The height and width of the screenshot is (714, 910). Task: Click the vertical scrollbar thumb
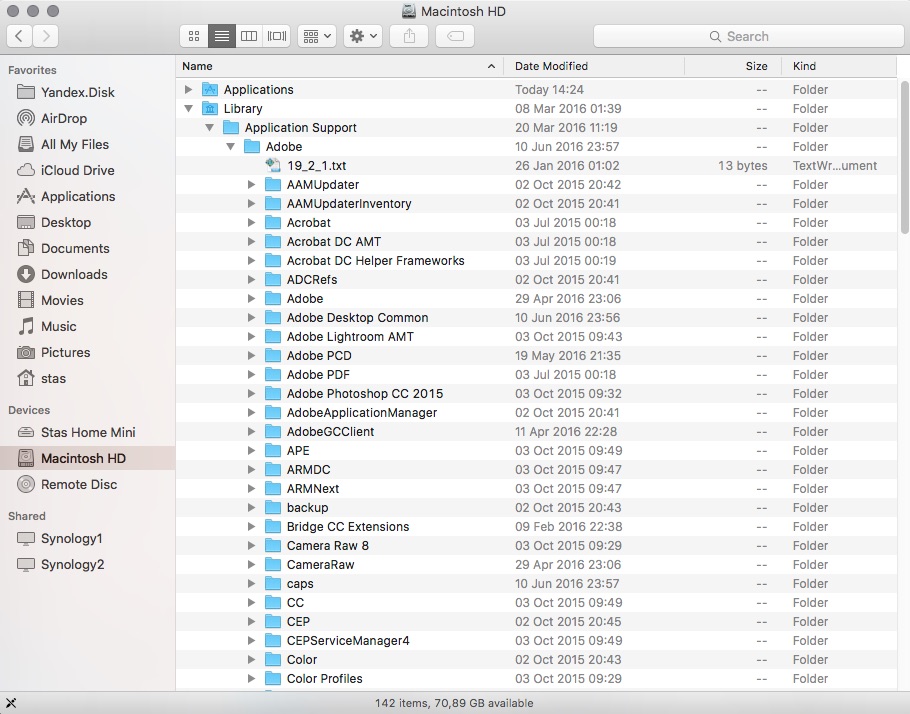[x=904, y=157]
